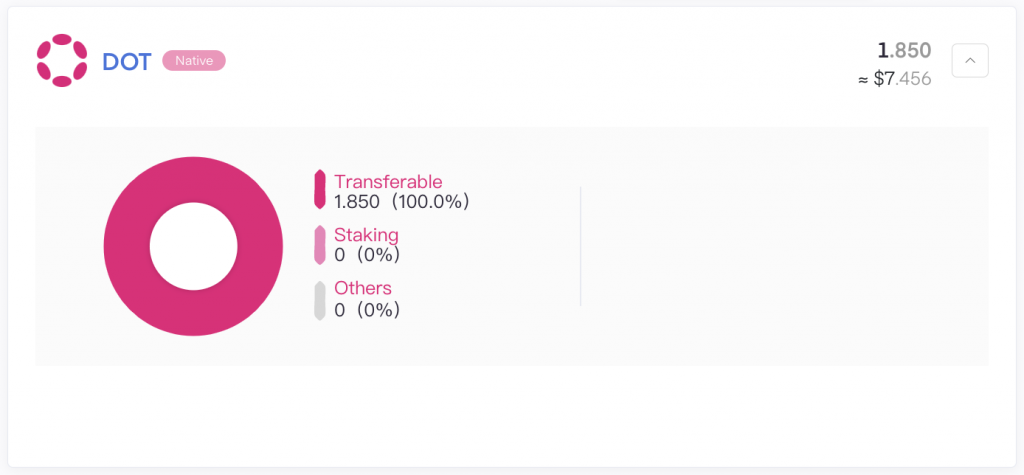The width and height of the screenshot is (1024, 475).
Task: Click the Polkadot DOT logo icon
Action: 62,61
